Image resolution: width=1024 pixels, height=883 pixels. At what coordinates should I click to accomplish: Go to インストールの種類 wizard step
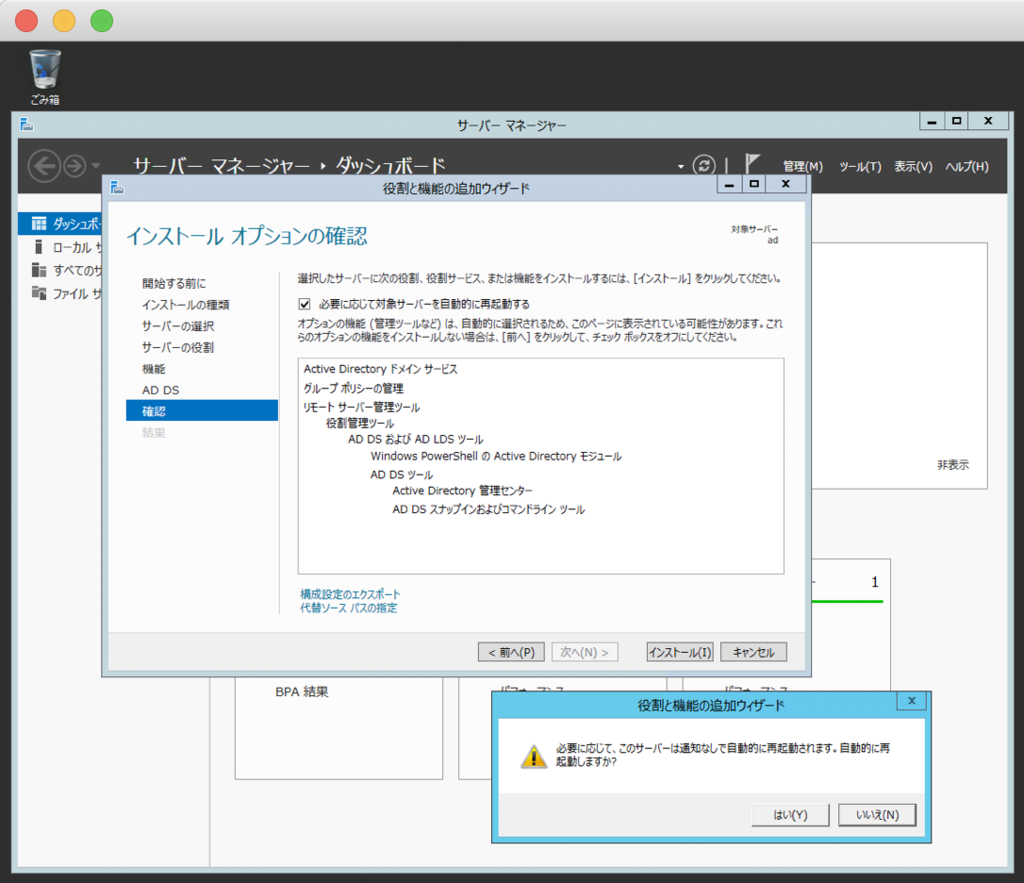pos(185,304)
